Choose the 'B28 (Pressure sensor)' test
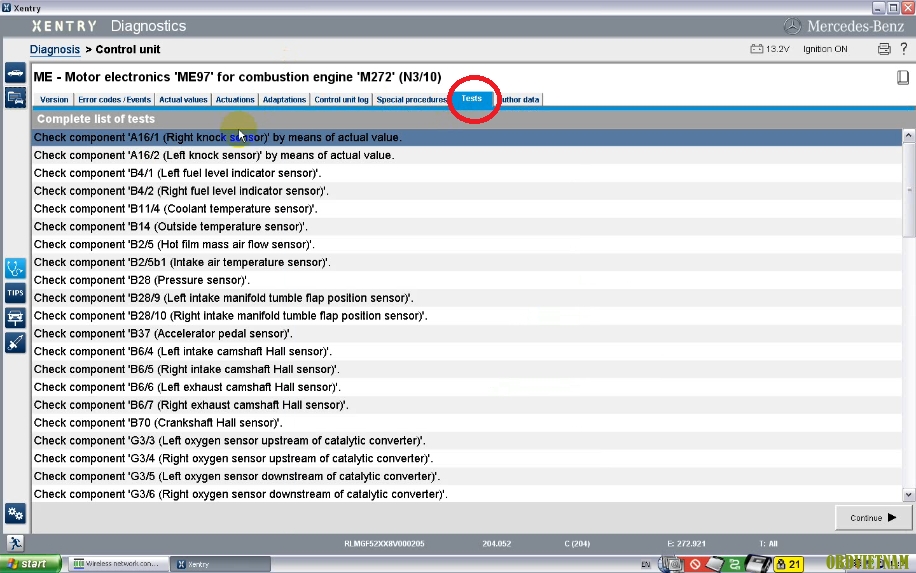The width and height of the screenshot is (916, 573). click(x=467, y=280)
